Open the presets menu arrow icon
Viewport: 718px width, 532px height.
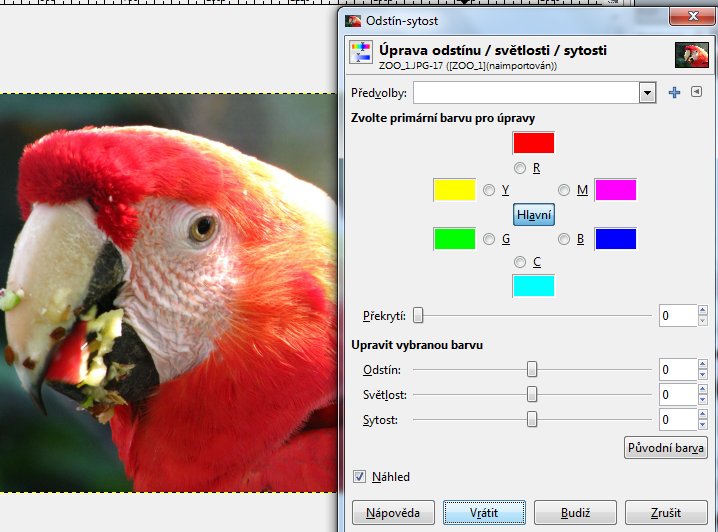pos(696,92)
